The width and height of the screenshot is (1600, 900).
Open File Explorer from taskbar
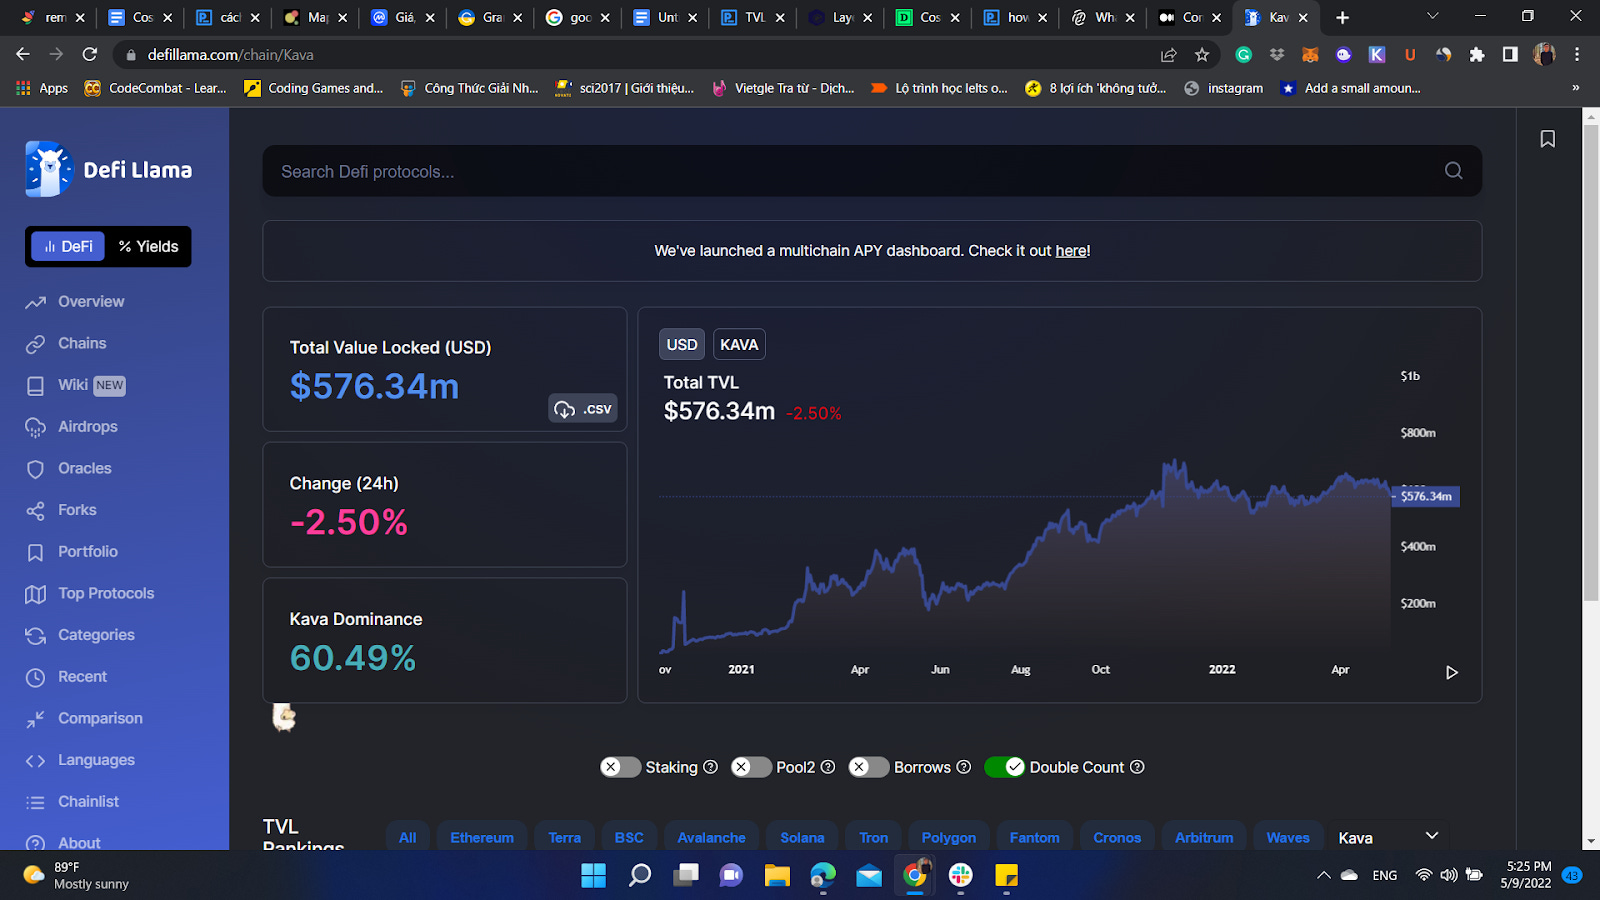point(777,876)
